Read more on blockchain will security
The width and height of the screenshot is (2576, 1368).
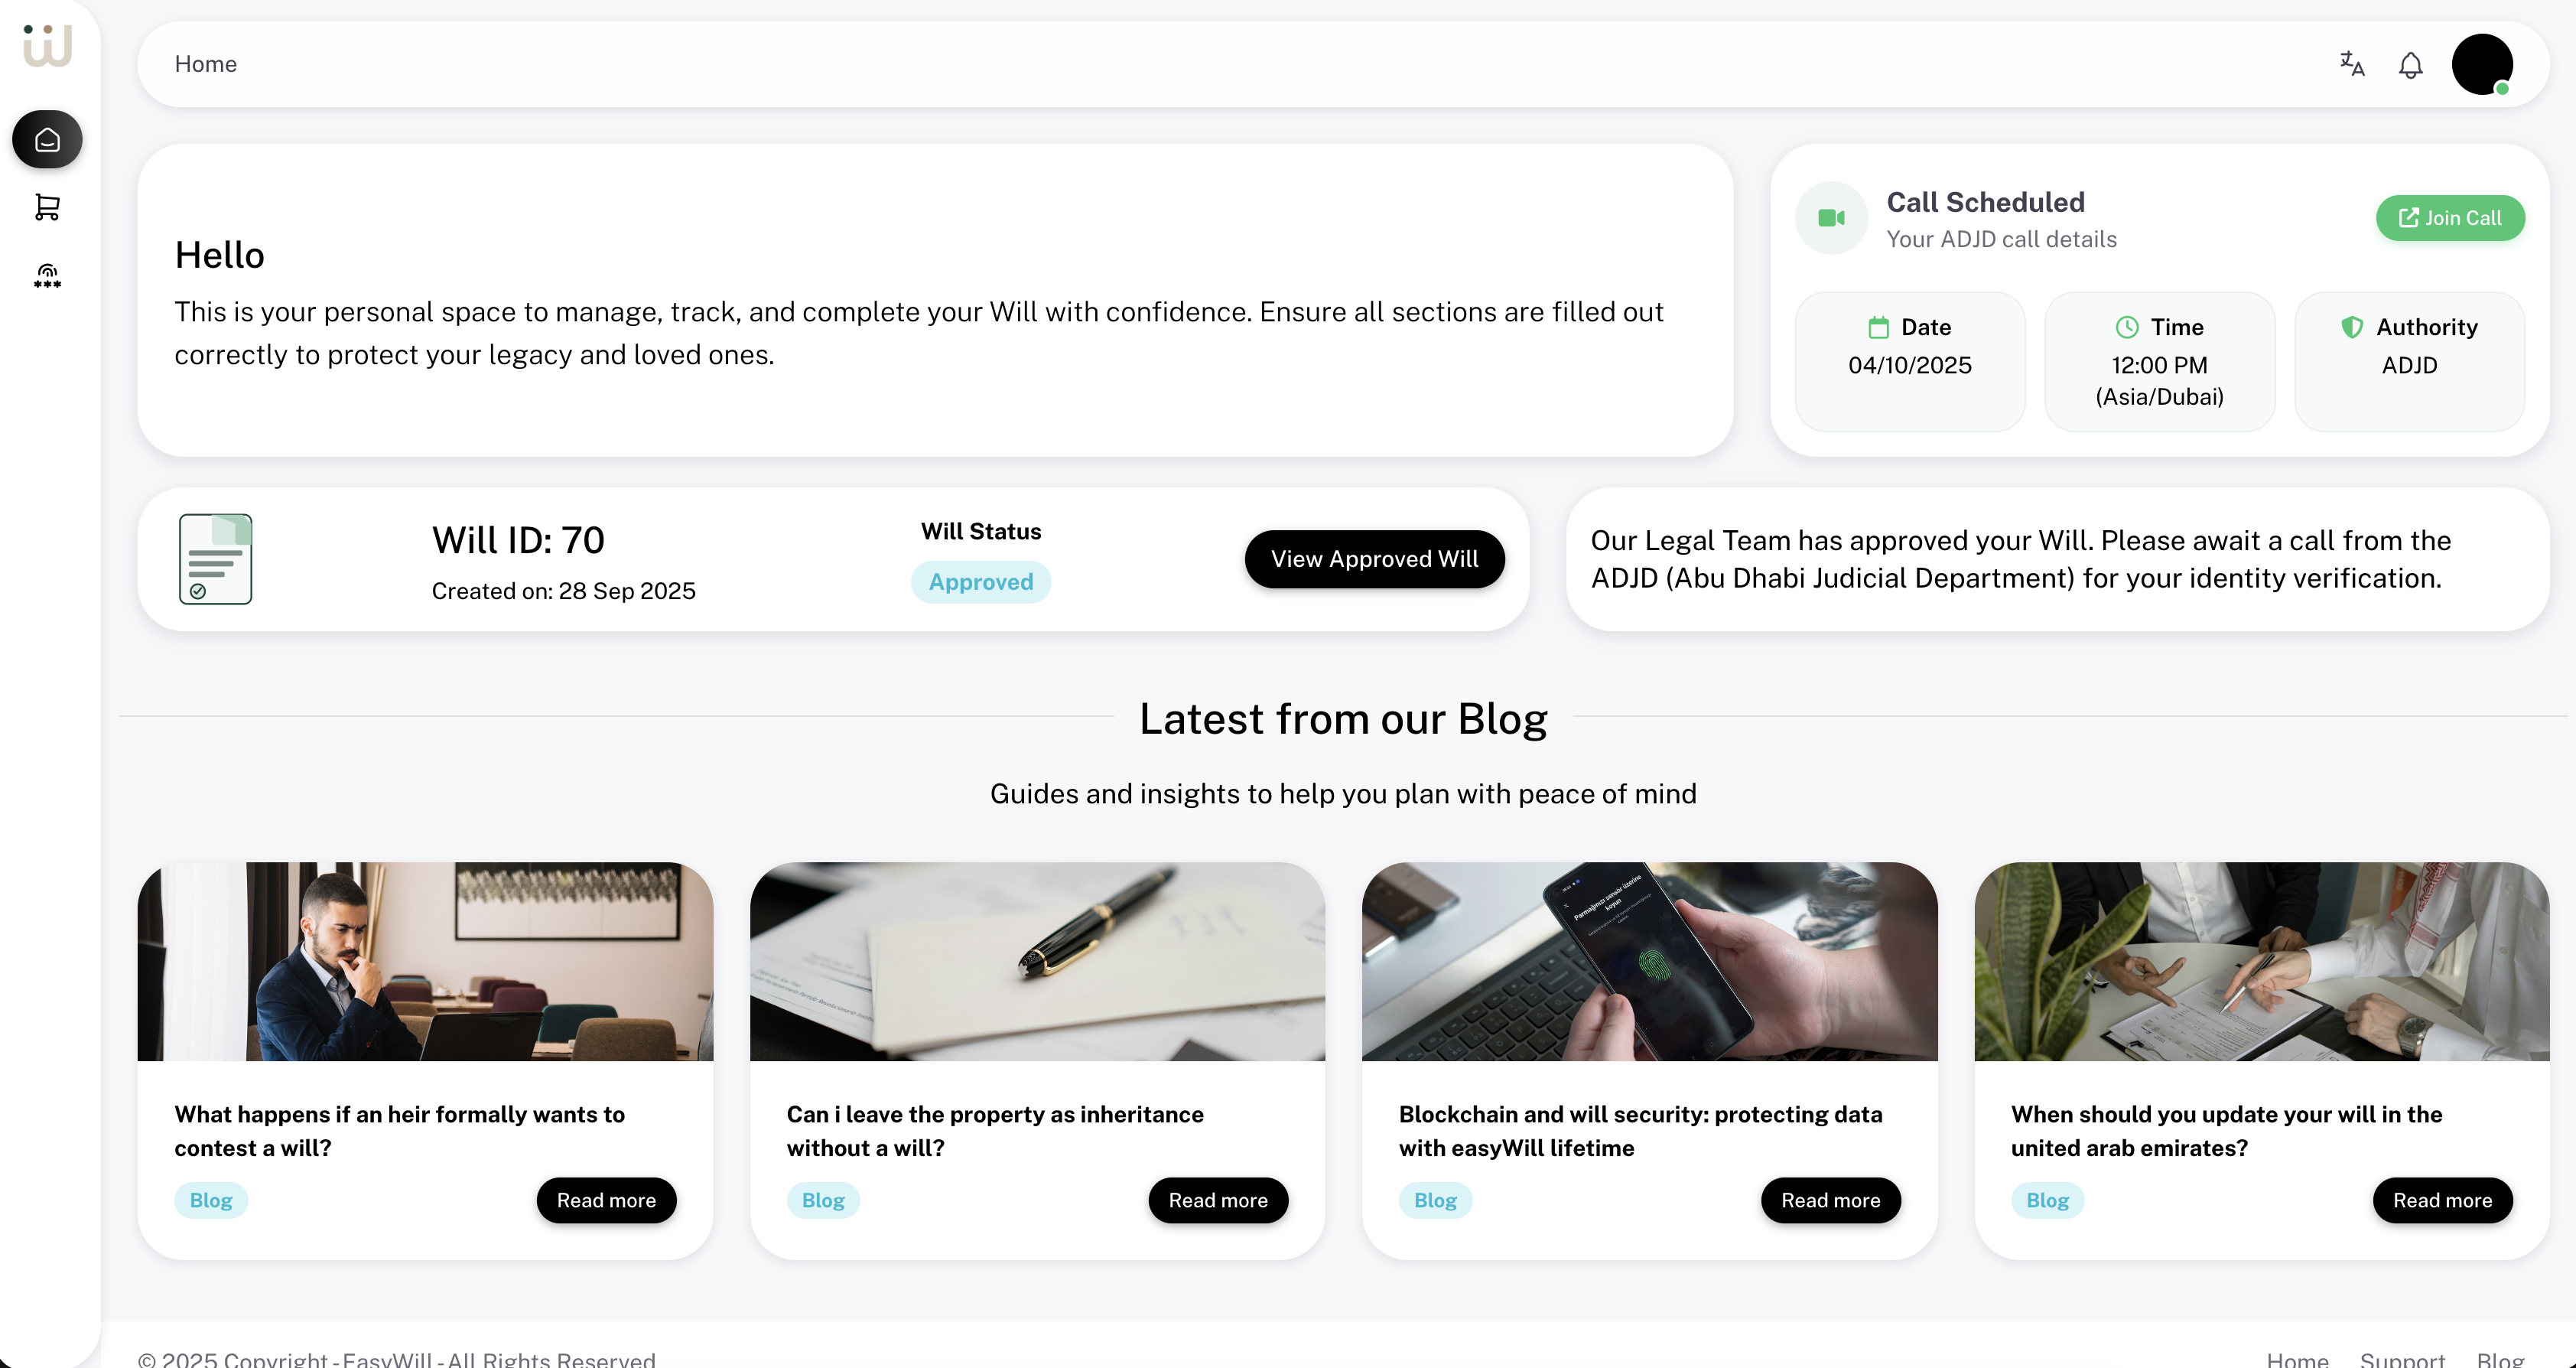pos(1830,1200)
